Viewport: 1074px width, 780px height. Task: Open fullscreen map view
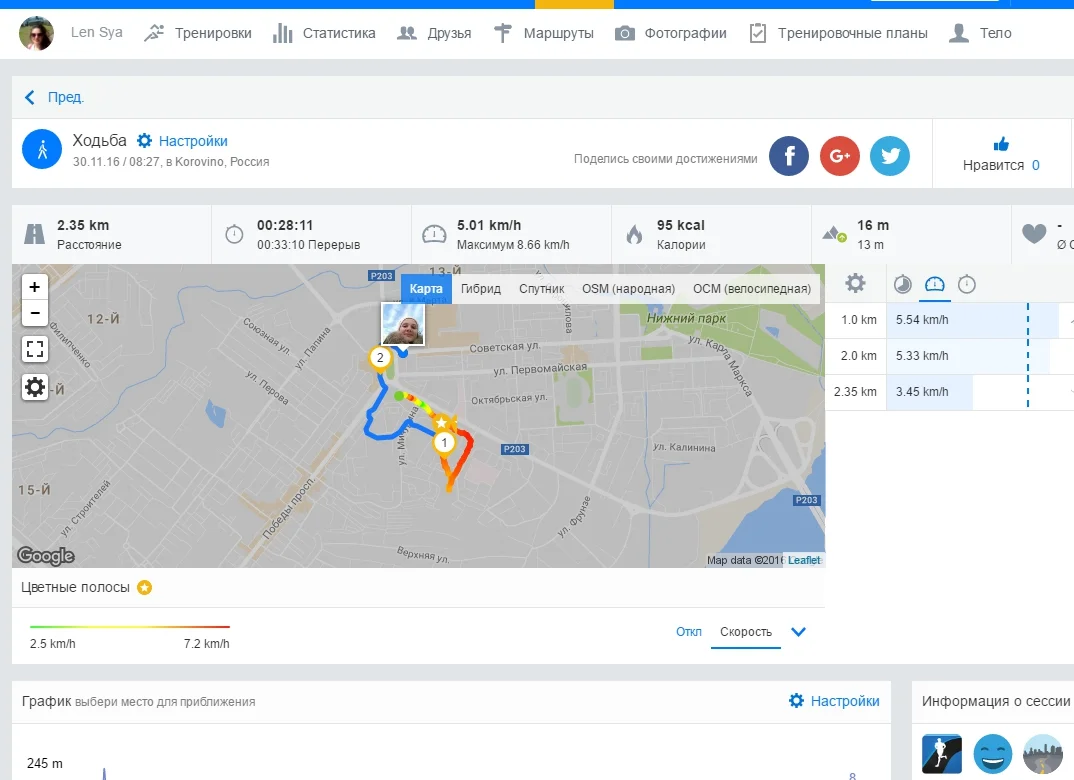tap(35, 349)
